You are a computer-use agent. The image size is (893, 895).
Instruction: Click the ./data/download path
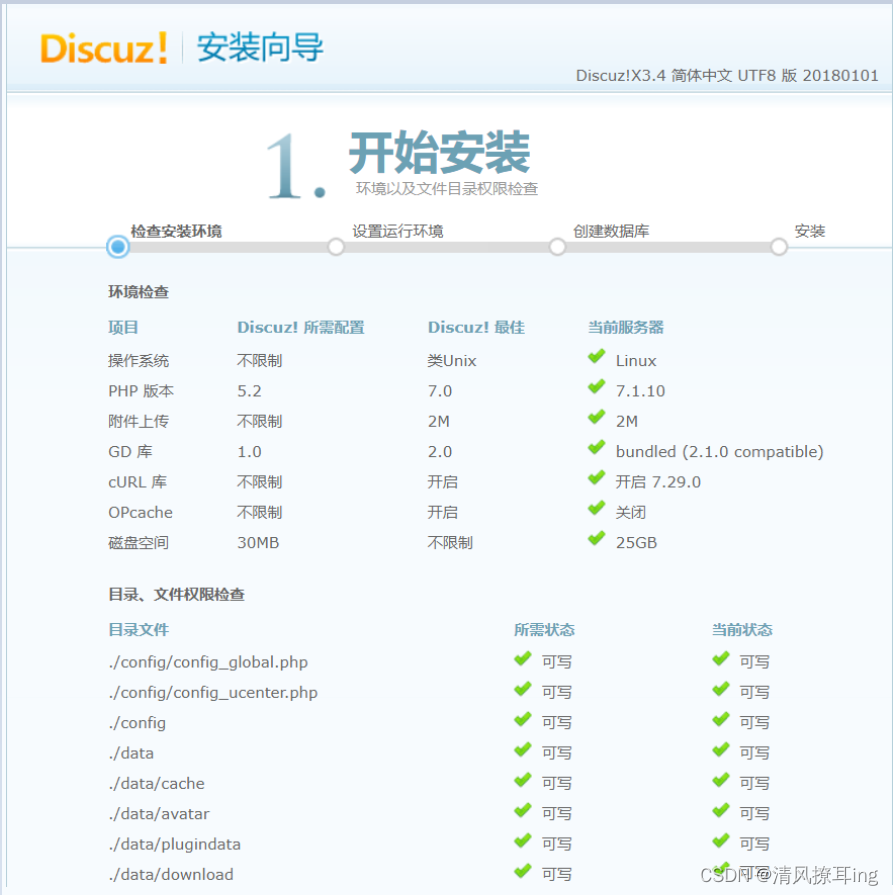coord(171,874)
